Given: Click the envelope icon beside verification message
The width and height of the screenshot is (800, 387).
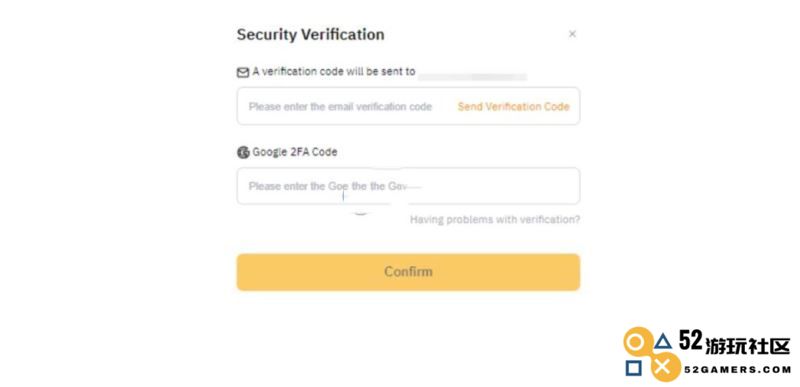Looking at the screenshot, I should (243, 72).
